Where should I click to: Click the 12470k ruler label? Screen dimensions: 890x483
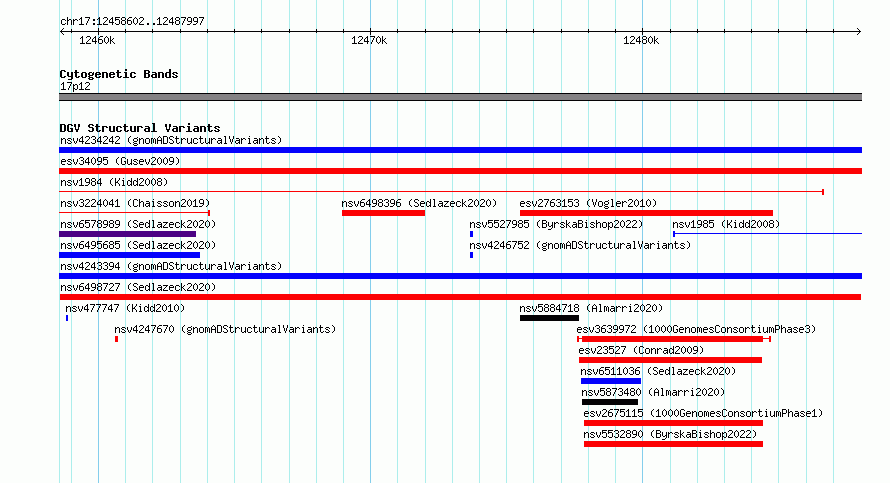[x=369, y=40]
